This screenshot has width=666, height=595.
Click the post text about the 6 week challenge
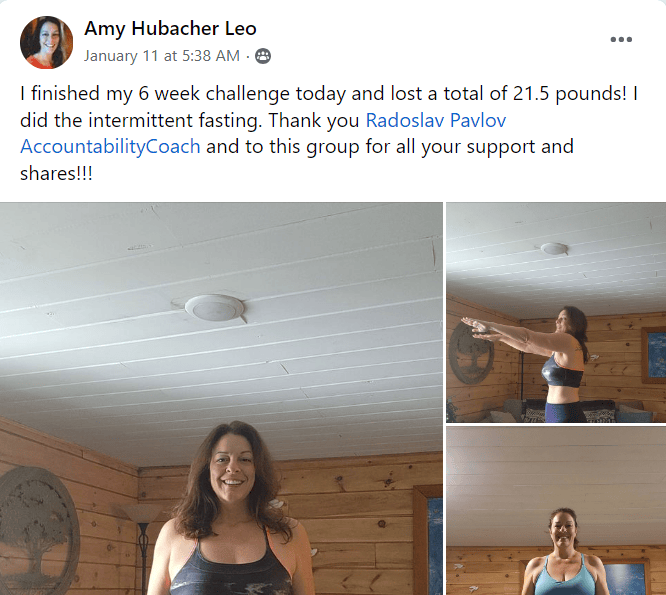click(329, 133)
